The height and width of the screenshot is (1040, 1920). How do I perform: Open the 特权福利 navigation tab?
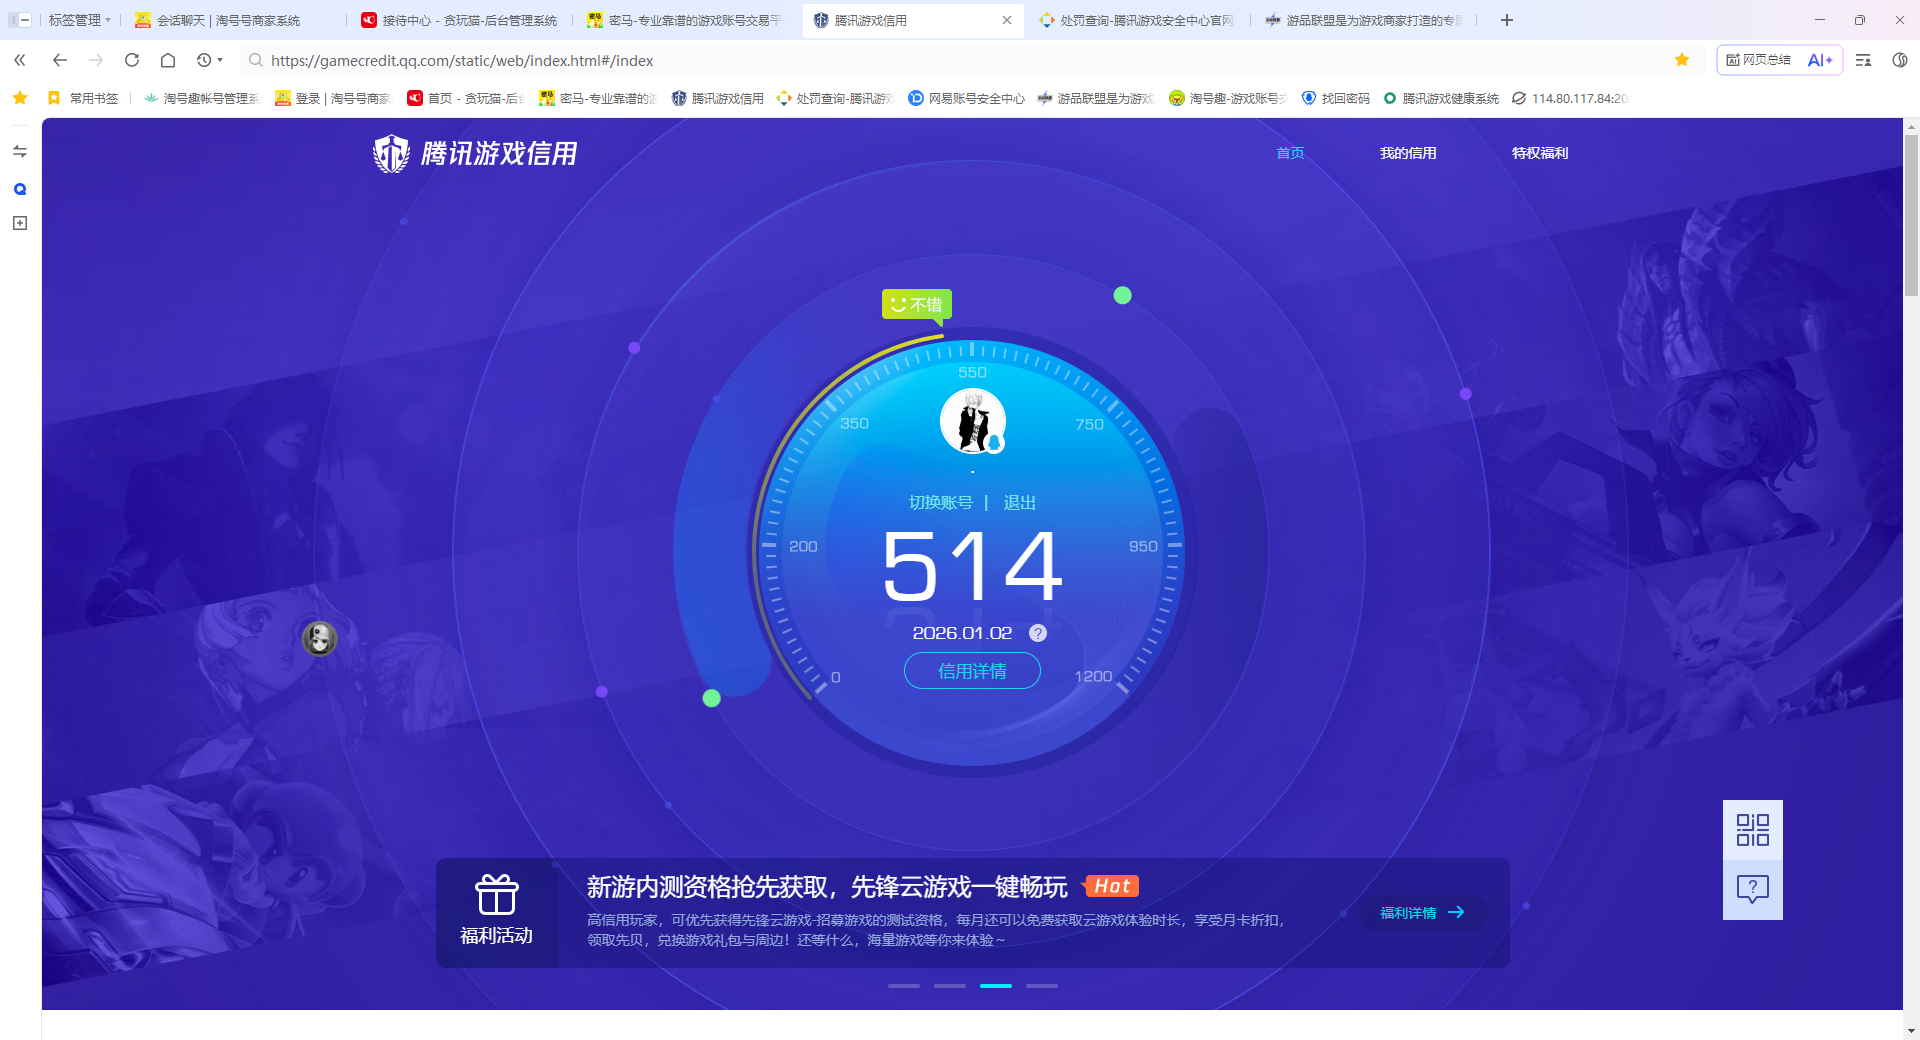pyautogui.click(x=1539, y=153)
